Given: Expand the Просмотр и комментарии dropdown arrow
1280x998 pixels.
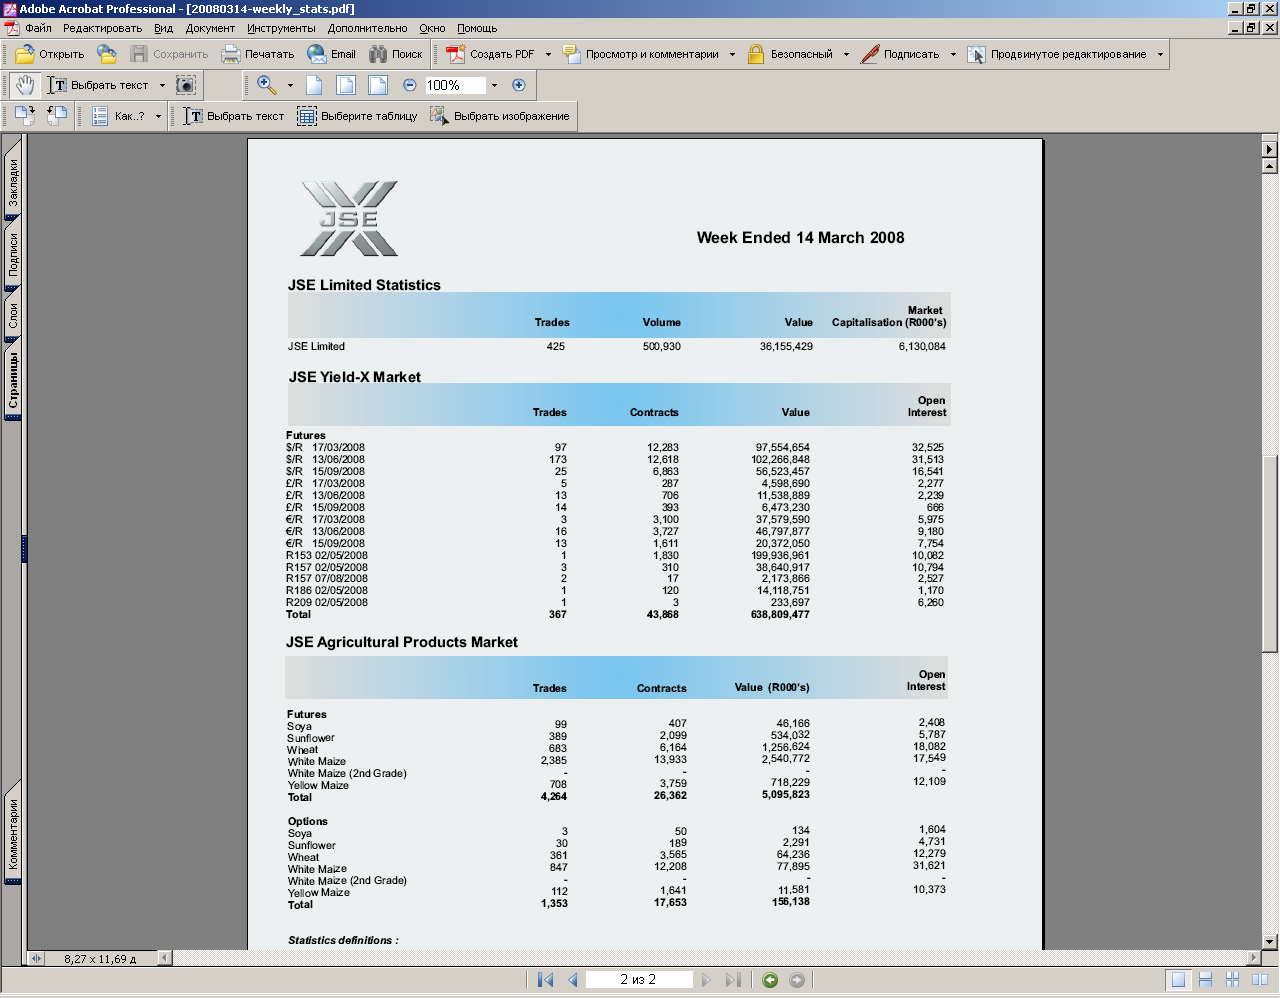Looking at the screenshot, I should pos(732,54).
